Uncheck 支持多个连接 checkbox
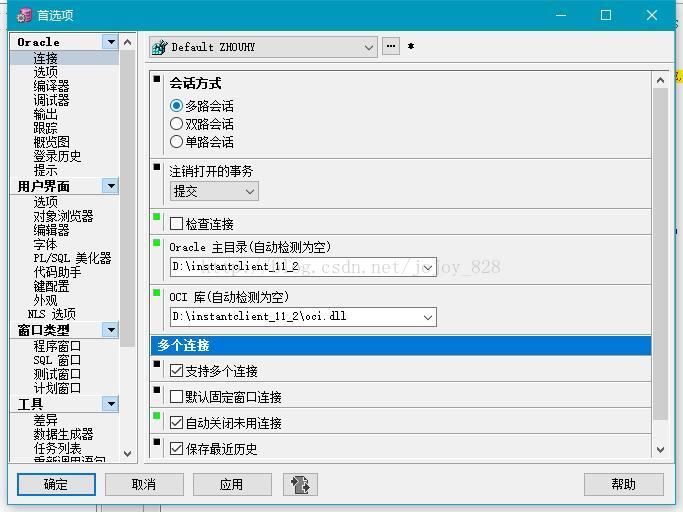Image resolution: width=683 pixels, height=512 pixels. [x=176, y=371]
